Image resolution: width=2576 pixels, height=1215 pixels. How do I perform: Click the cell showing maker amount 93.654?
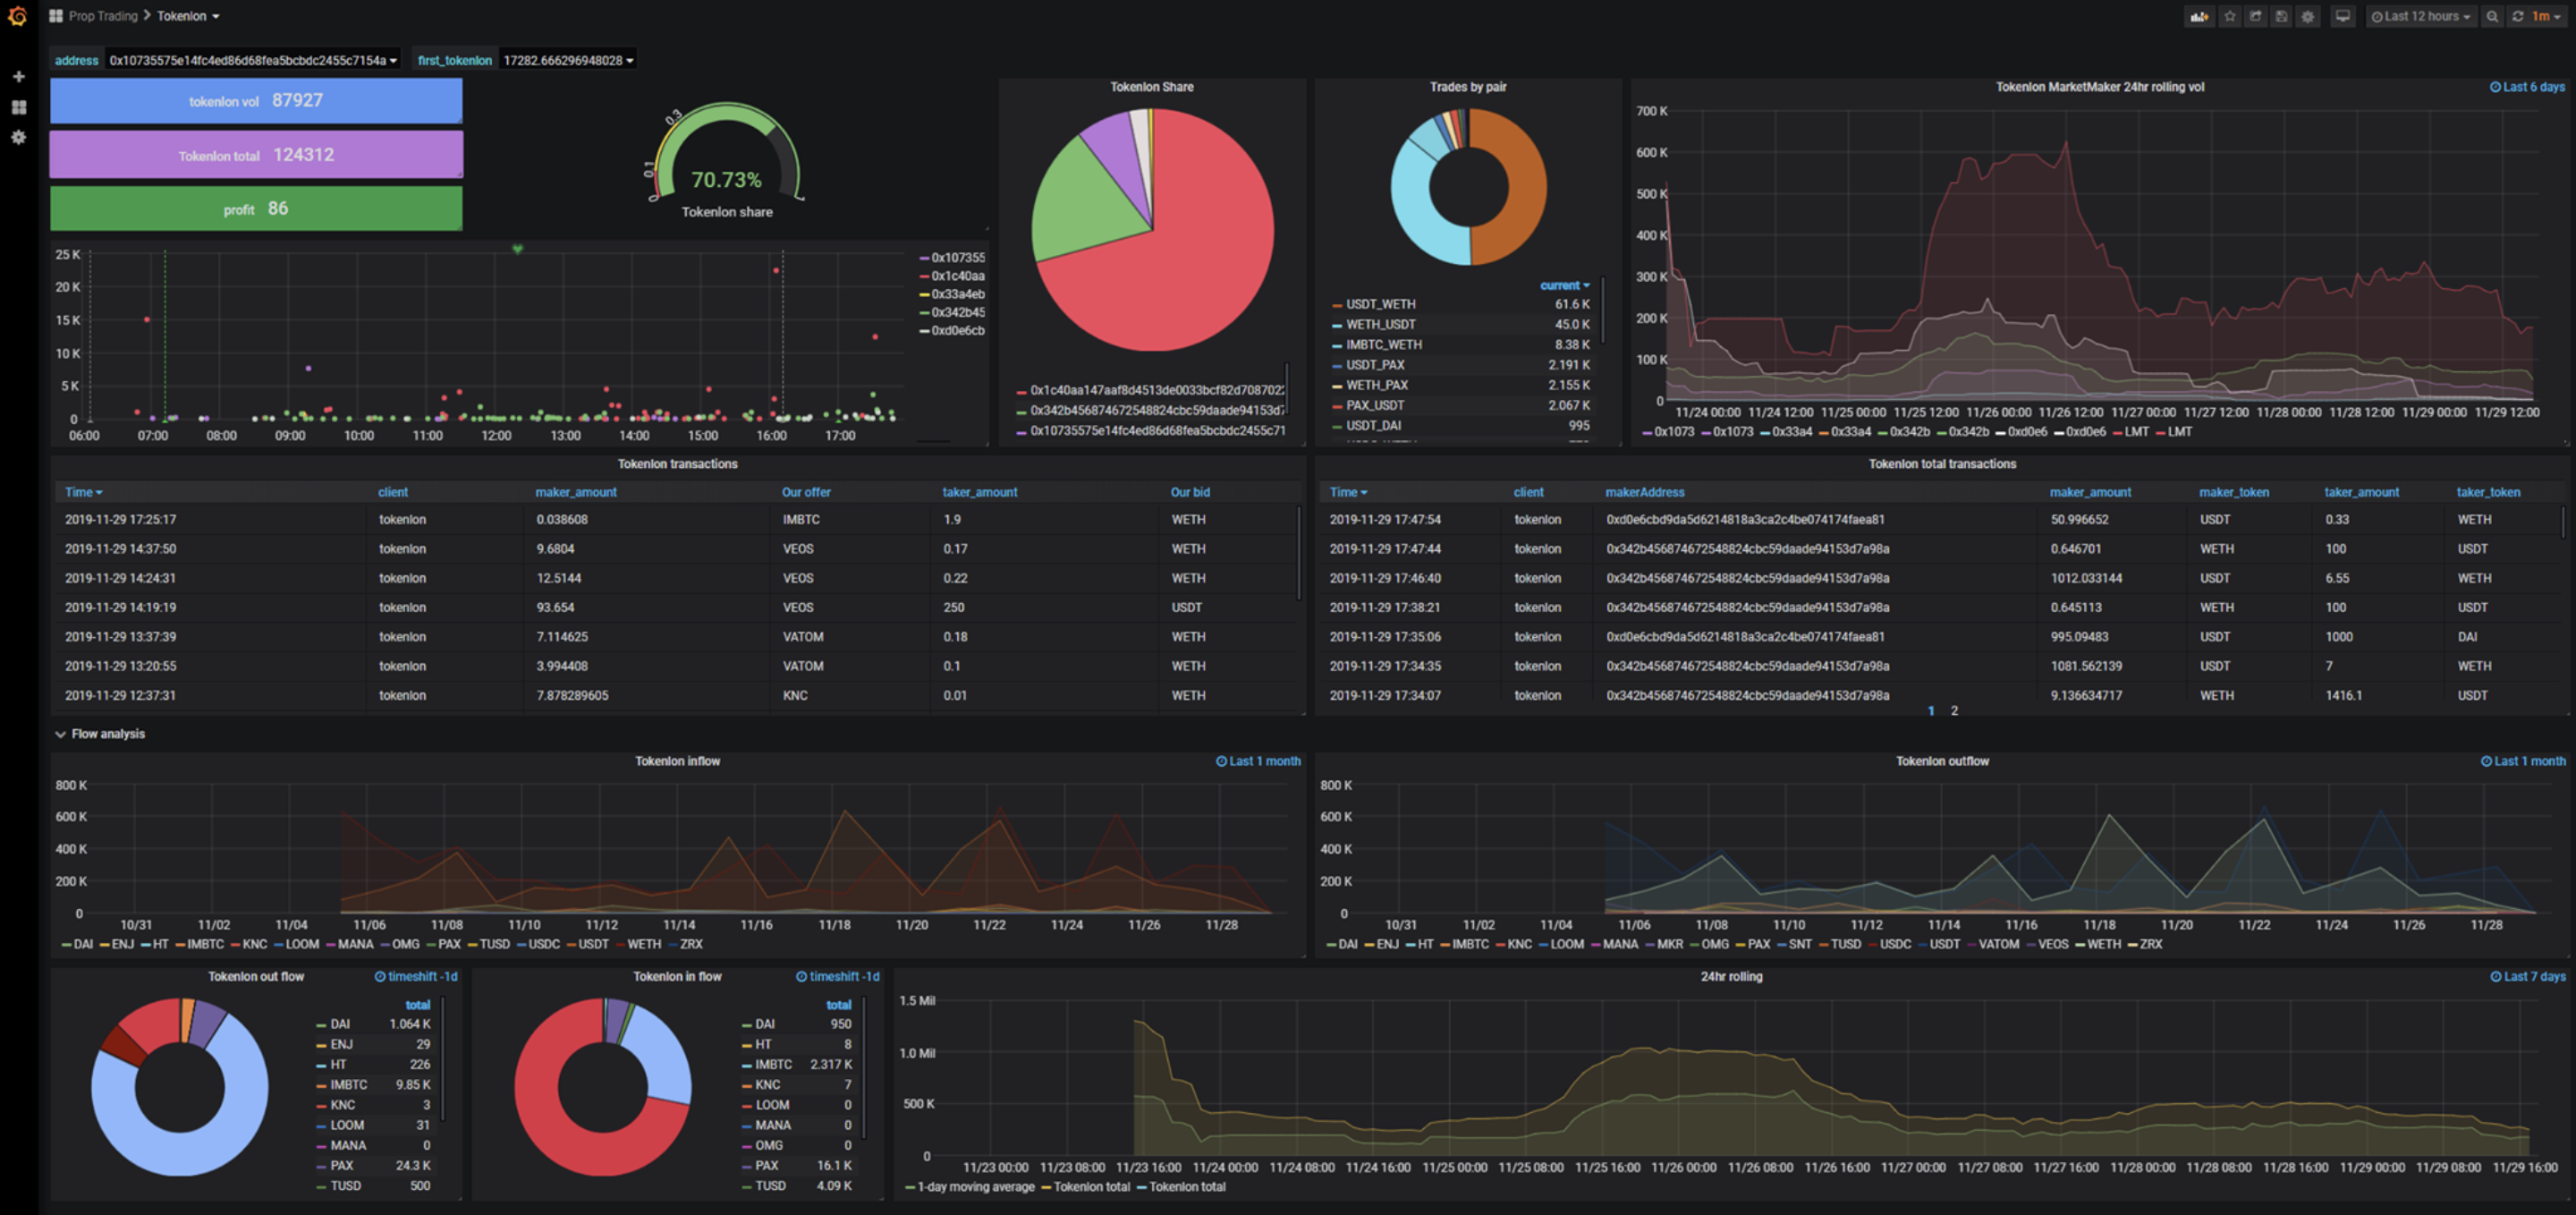tap(646, 607)
